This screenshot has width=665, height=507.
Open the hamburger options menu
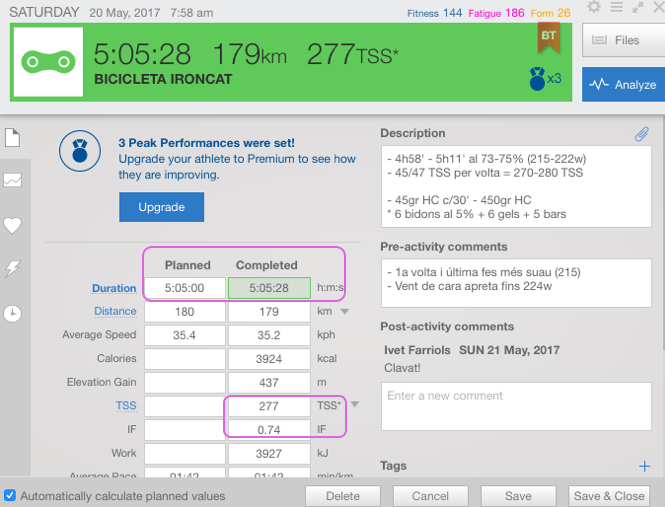coord(615,7)
